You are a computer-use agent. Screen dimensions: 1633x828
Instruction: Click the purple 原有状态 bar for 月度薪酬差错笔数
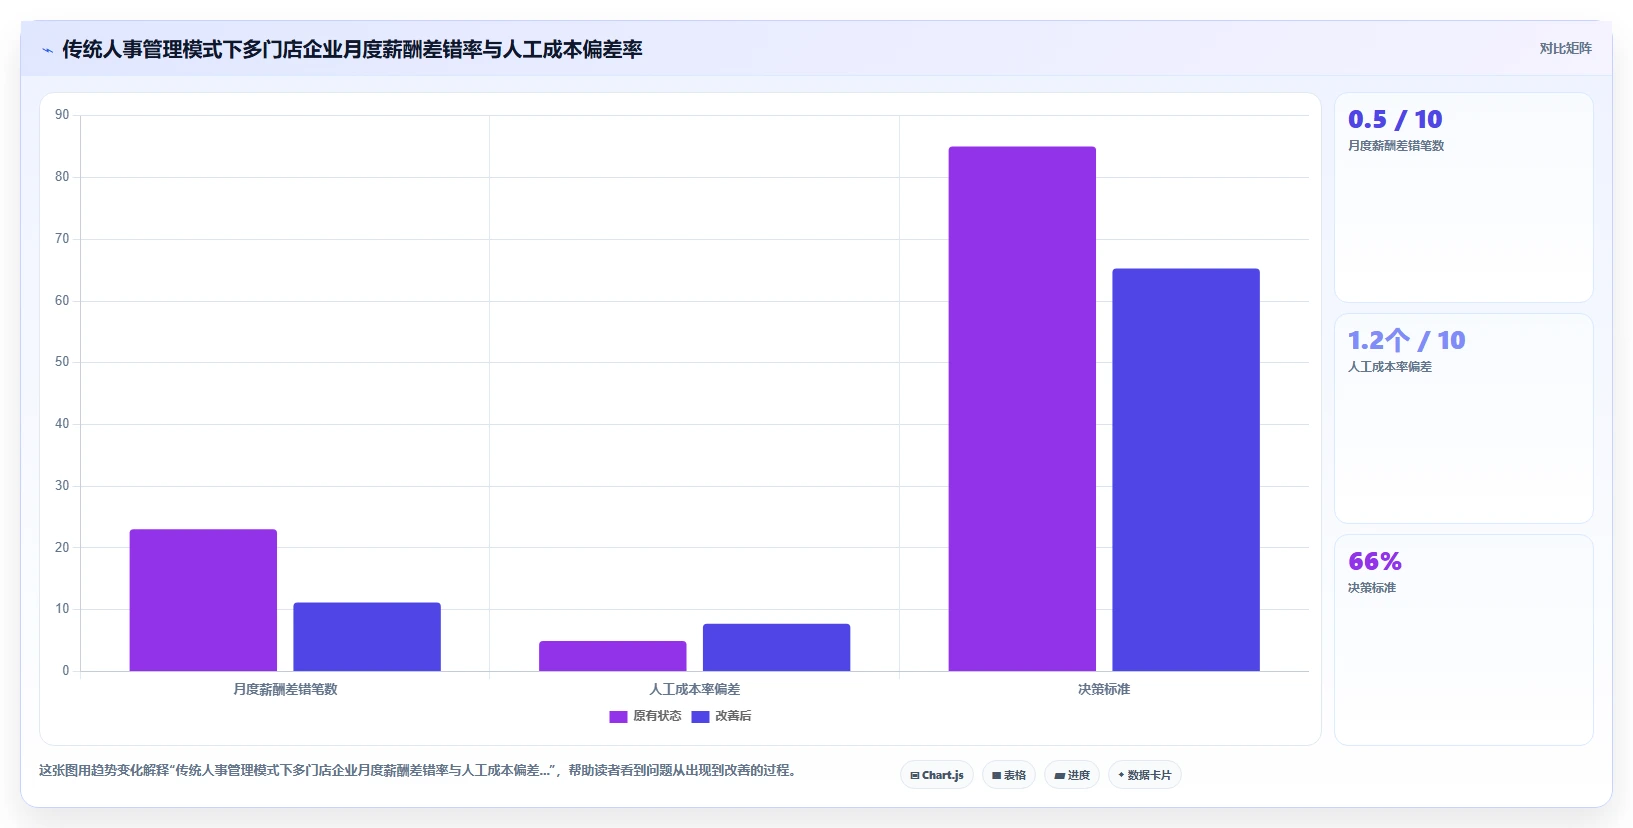click(203, 600)
